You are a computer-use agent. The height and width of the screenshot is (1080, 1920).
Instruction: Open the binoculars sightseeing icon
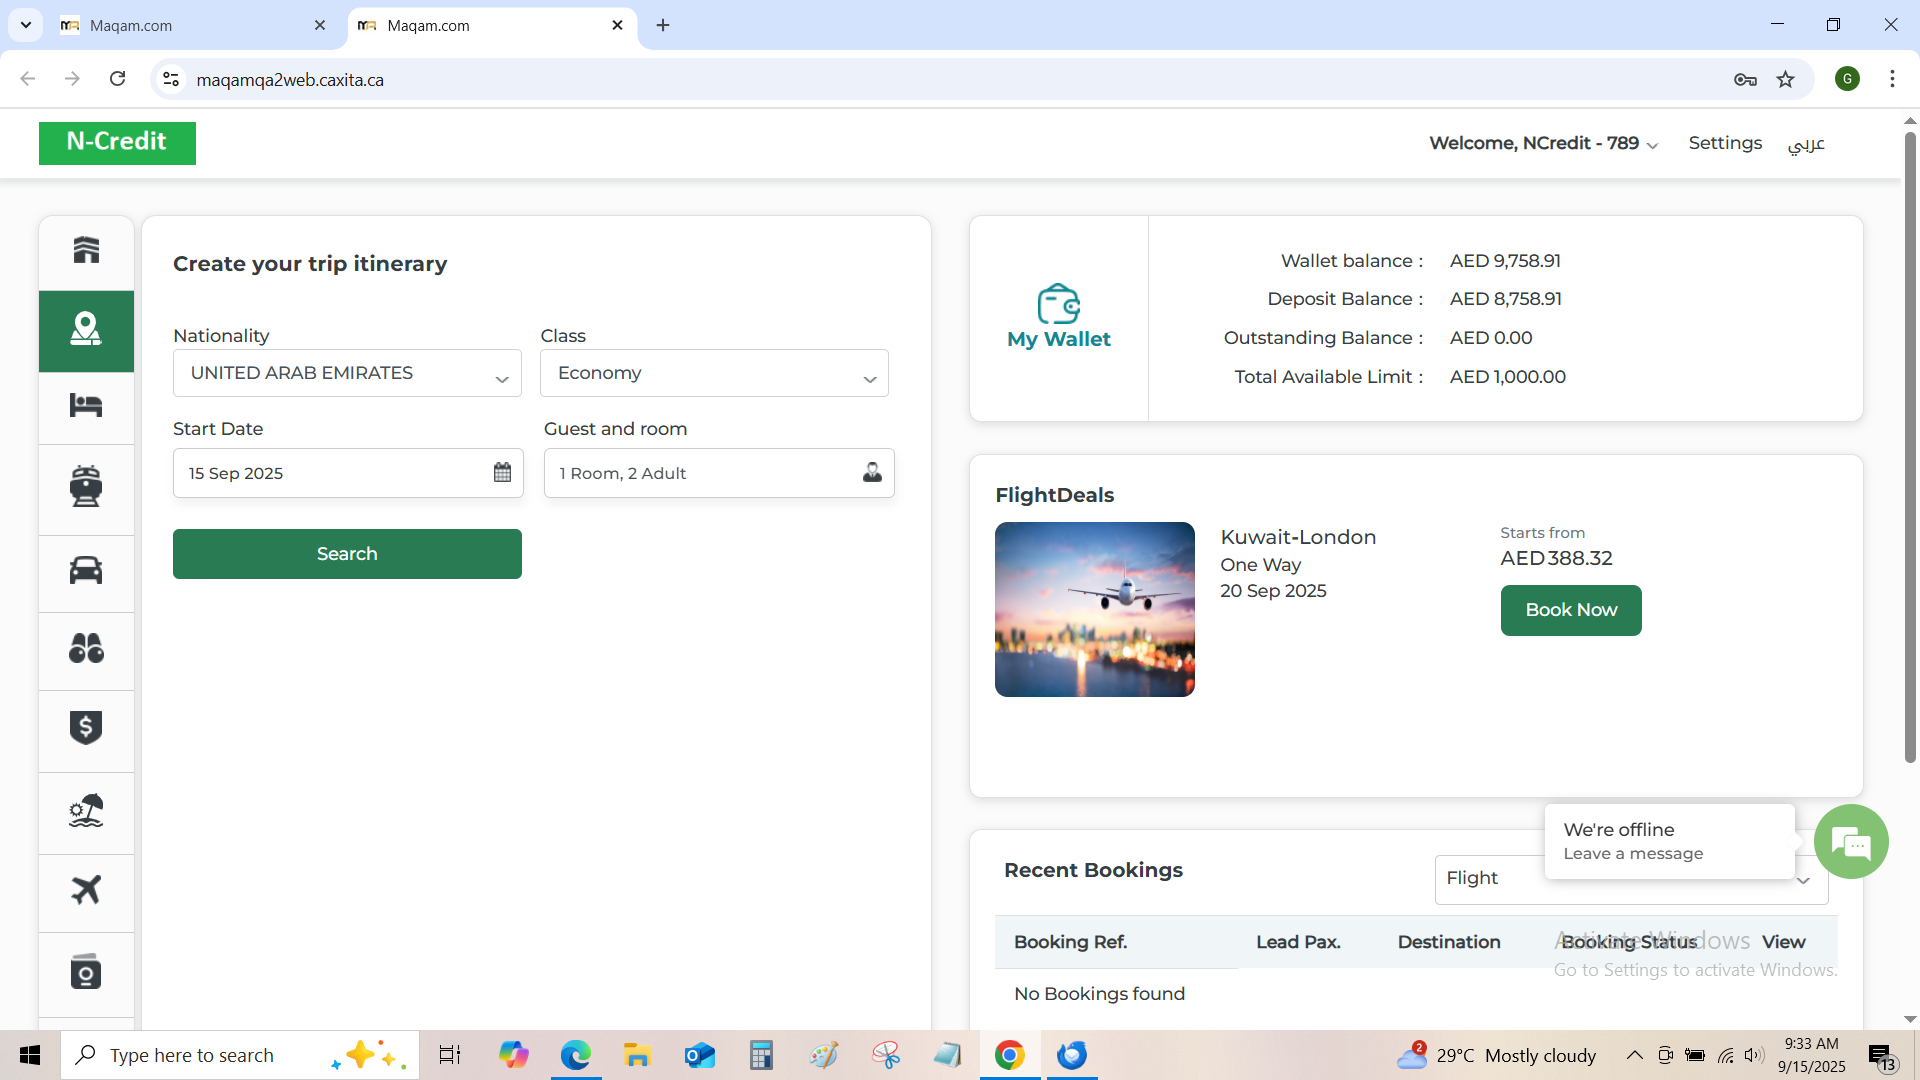[x=86, y=649]
